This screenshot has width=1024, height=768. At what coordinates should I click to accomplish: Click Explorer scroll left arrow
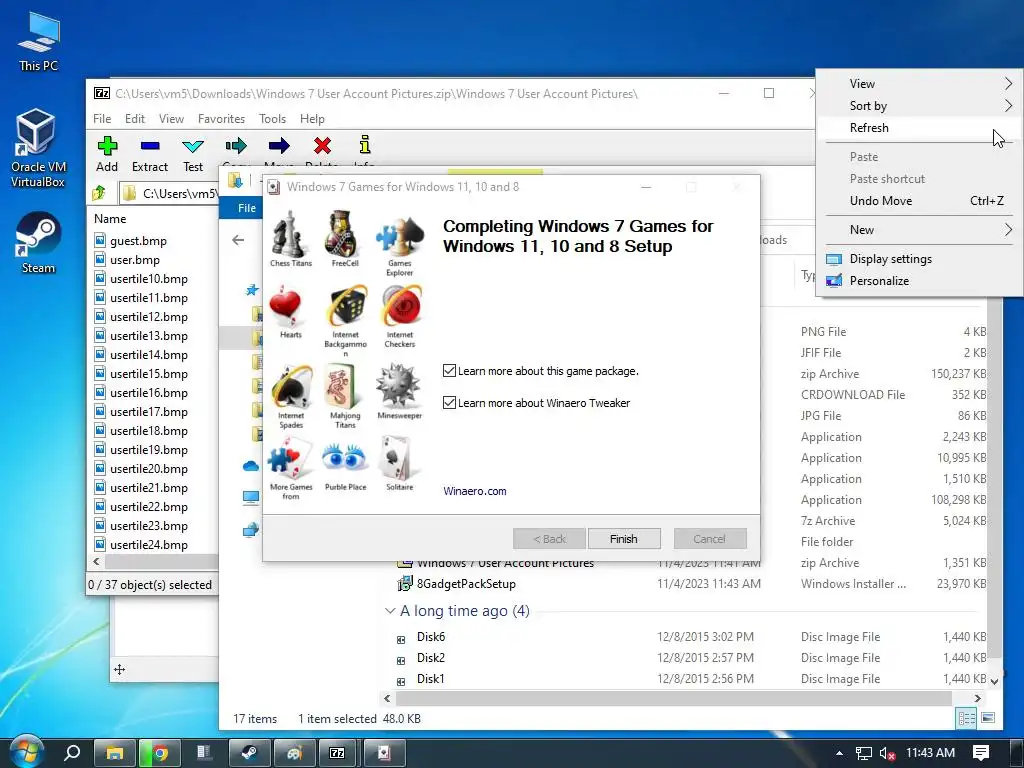click(387, 698)
